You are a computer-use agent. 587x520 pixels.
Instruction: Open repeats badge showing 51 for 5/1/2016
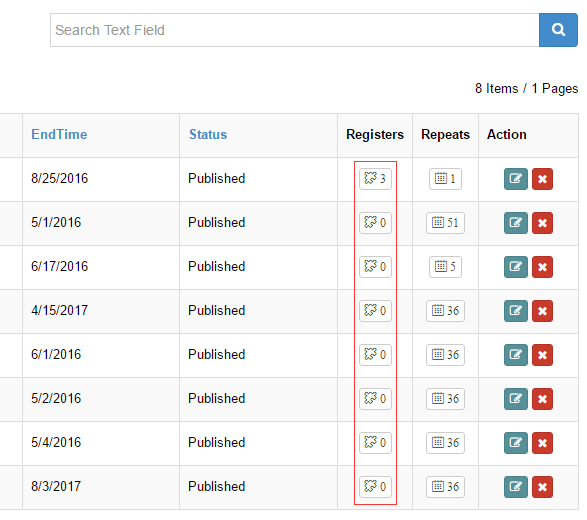click(445, 223)
